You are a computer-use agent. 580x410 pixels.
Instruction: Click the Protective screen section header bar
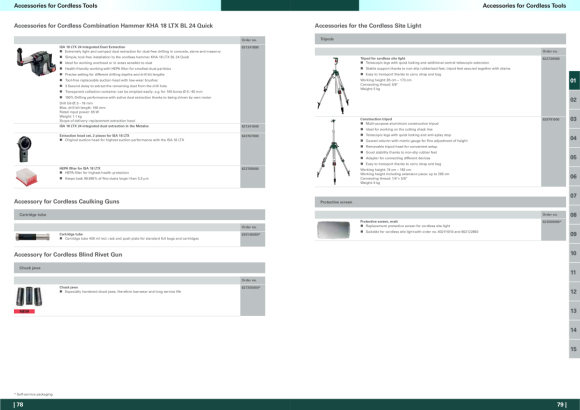pyautogui.click(x=440, y=202)
